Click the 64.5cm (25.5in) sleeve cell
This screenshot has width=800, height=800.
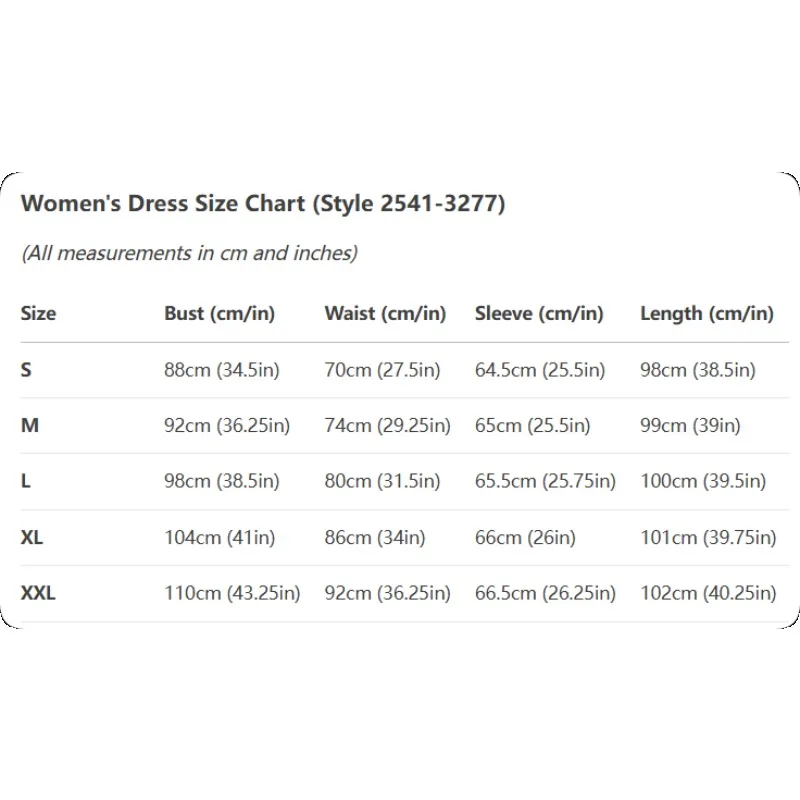540,370
